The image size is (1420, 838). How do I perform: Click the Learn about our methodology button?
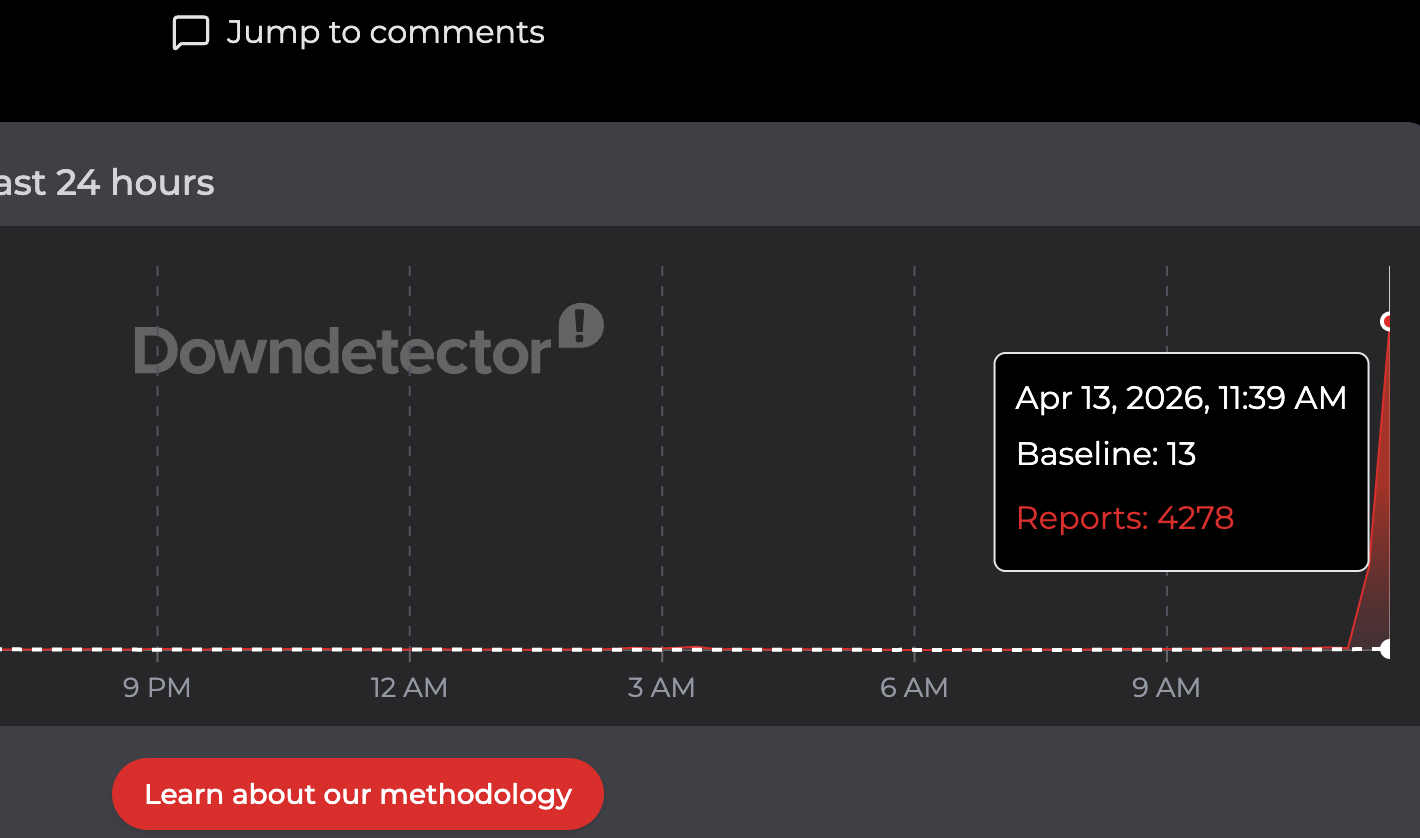[x=358, y=793]
